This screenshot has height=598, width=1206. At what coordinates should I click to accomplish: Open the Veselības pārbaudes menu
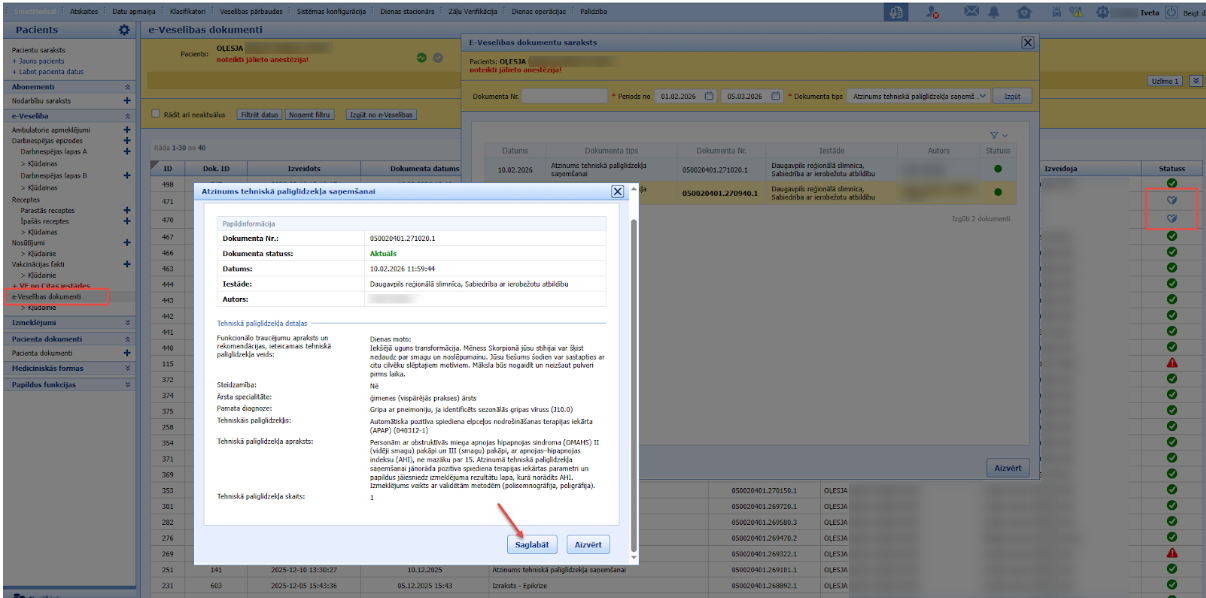coord(251,10)
